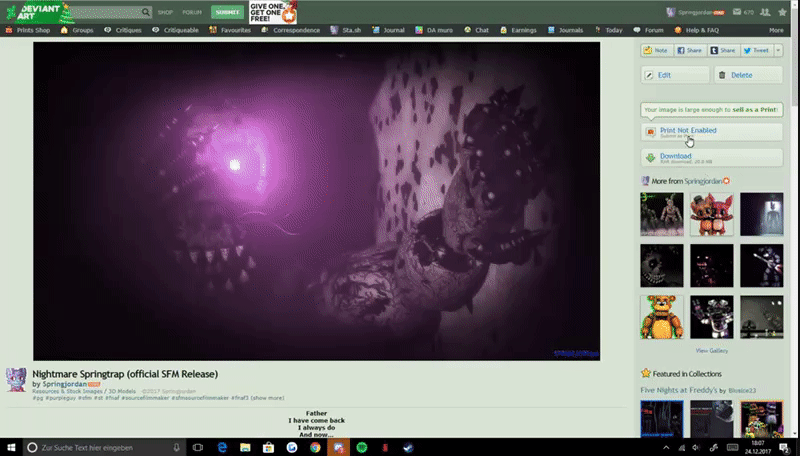Click the Delete button
Viewport: 800px width, 456px height.
click(x=748, y=75)
